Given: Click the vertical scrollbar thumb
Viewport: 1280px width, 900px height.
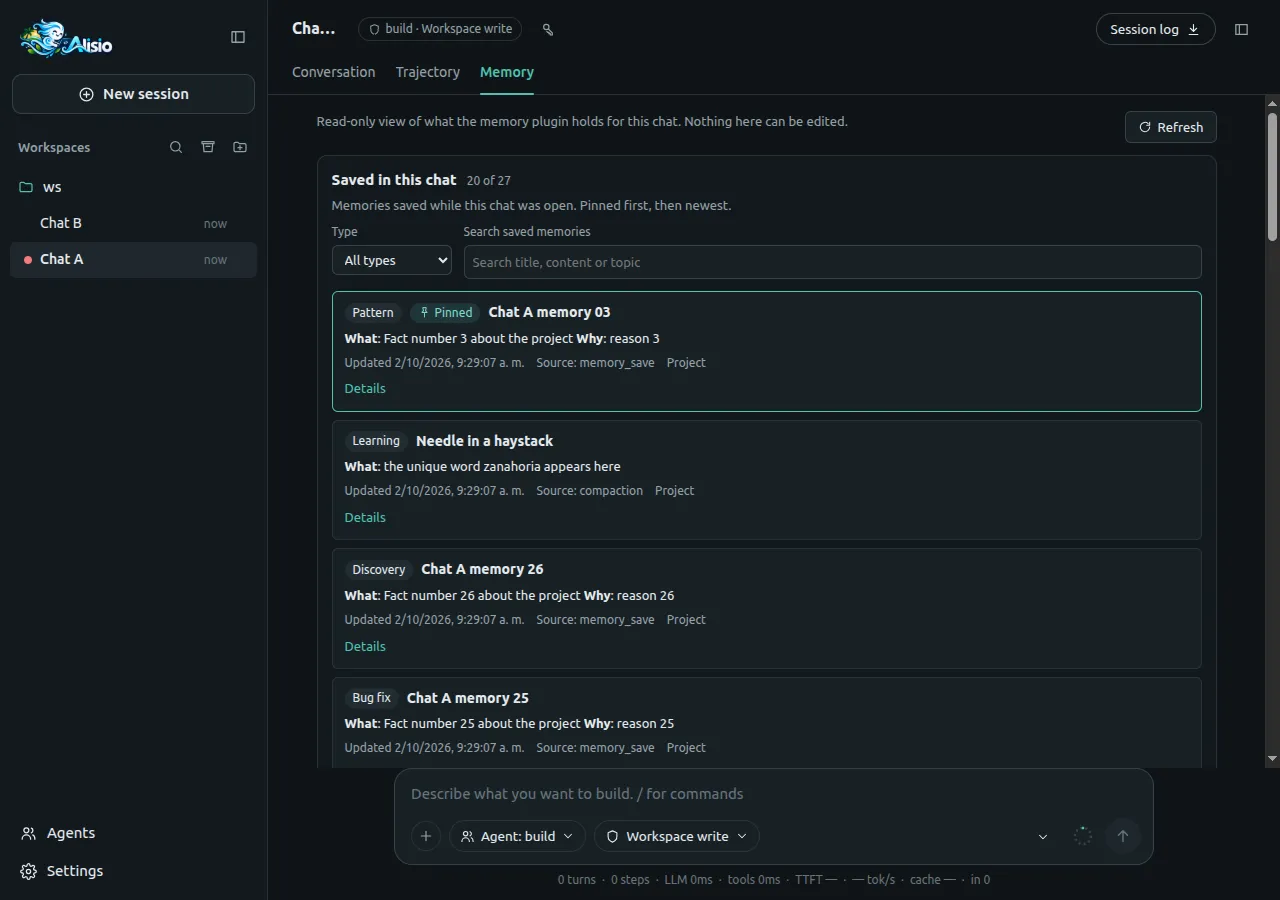Looking at the screenshot, I should coord(1272,176).
